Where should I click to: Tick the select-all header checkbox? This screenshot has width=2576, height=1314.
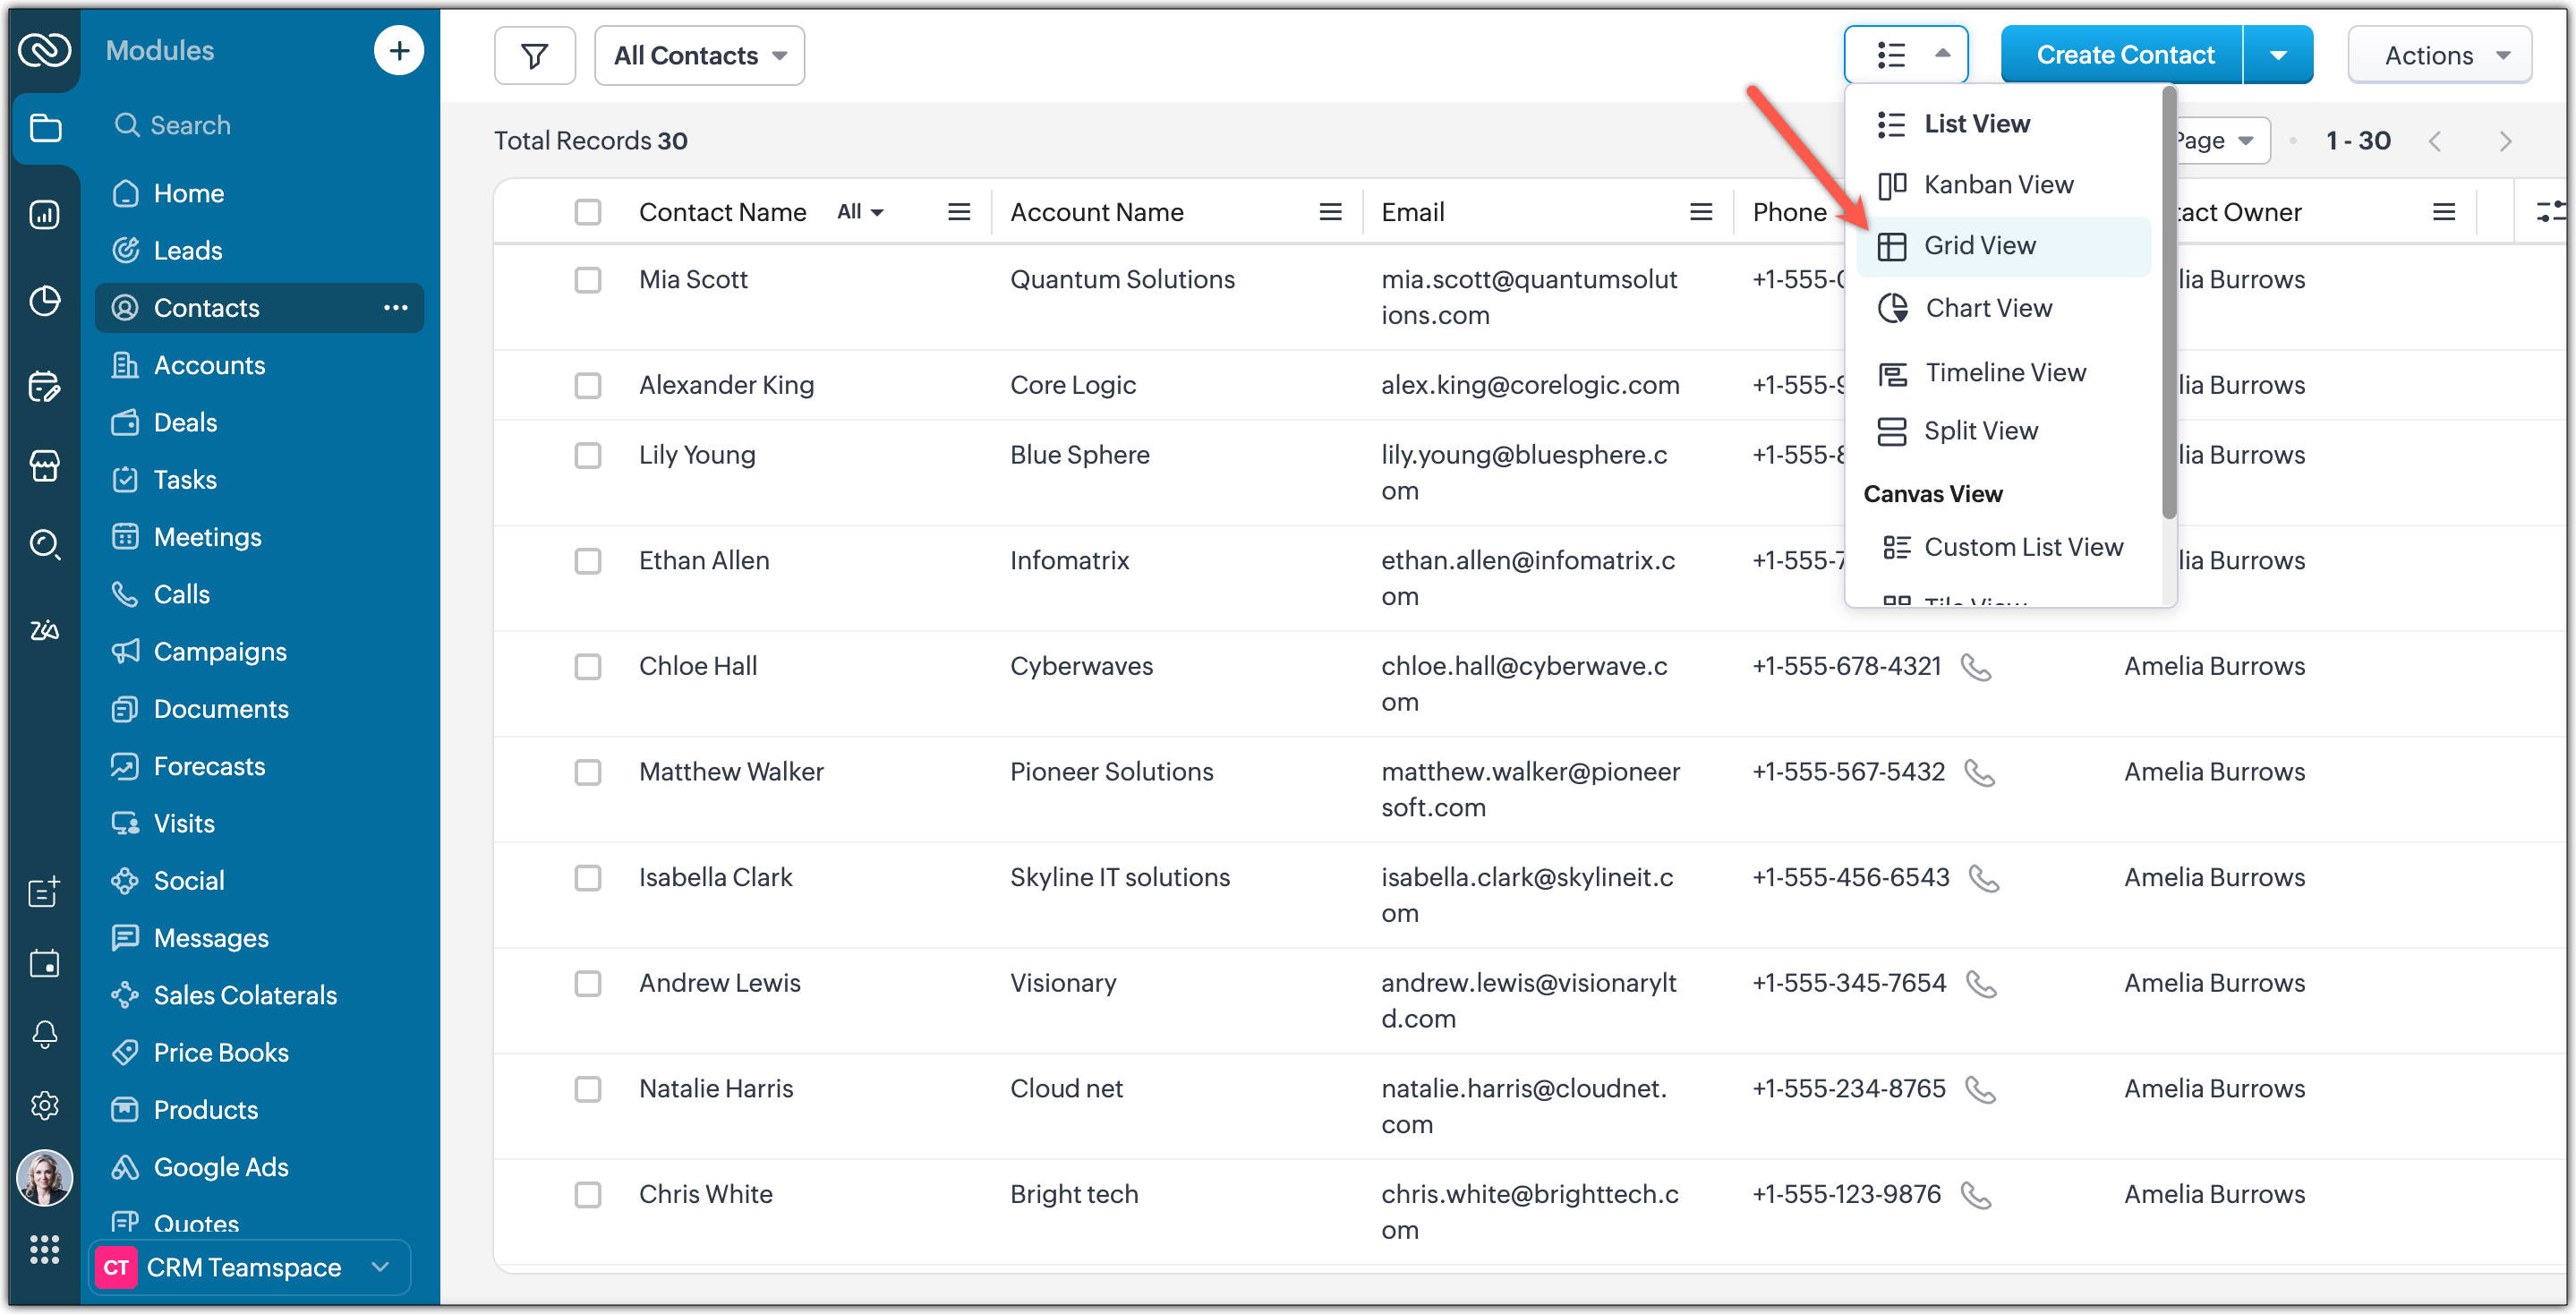point(588,212)
